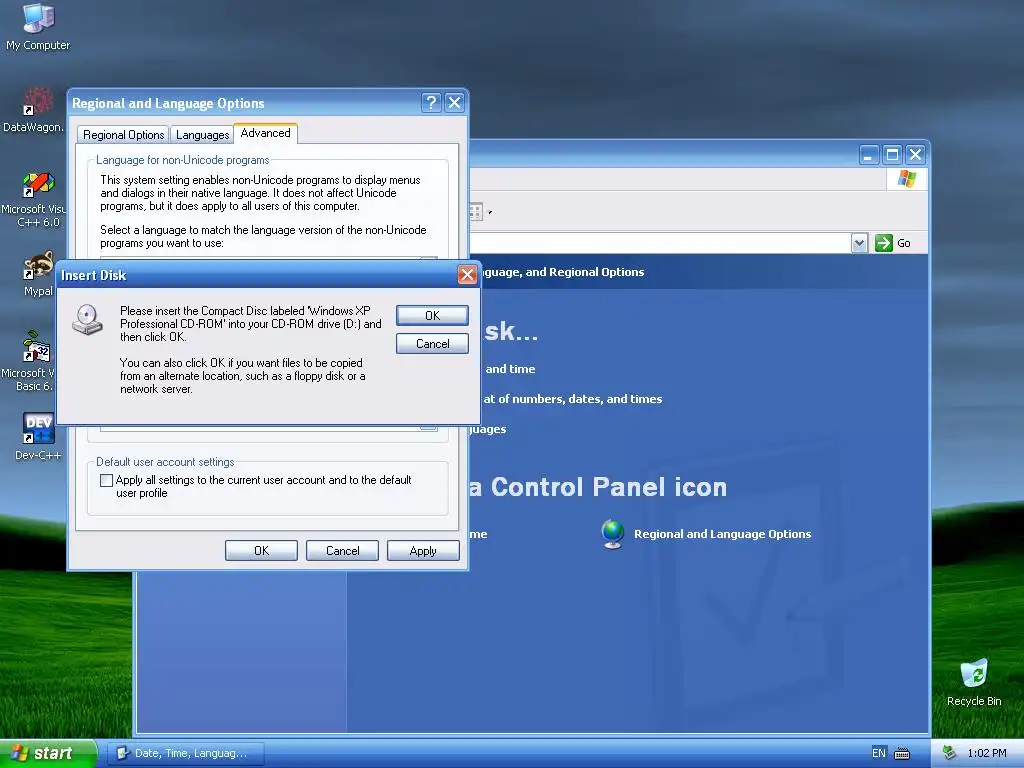
Task: Click the Date, Time, Languag... taskbar button
Action: [x=186, y=753]
